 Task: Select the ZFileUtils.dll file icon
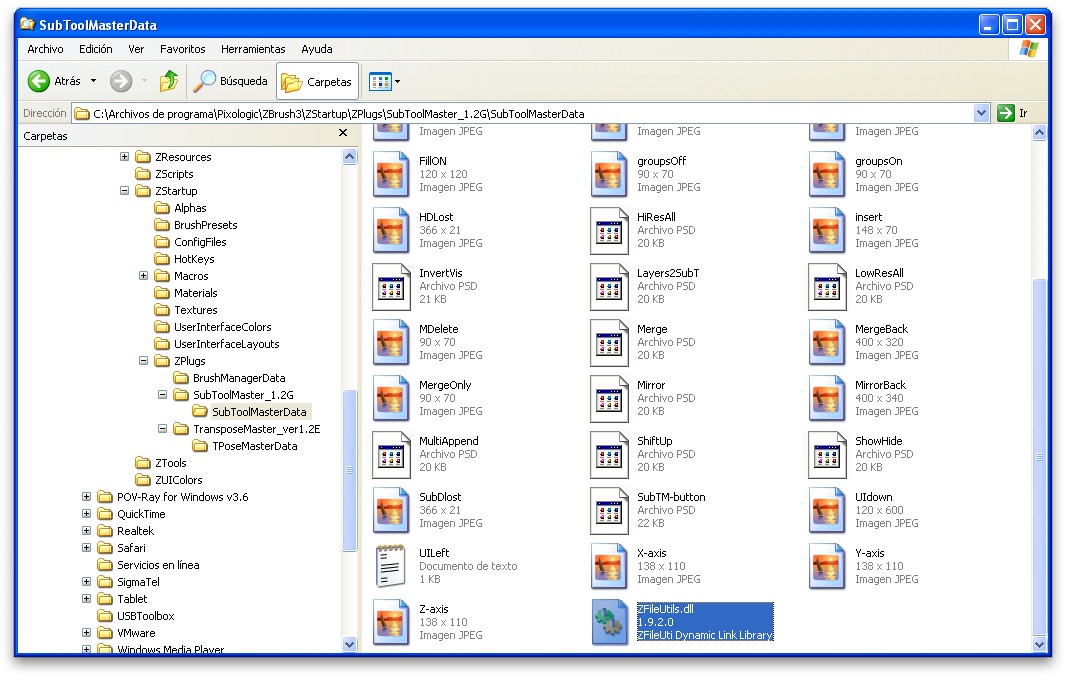pyautogui.click(x=610, y=623)
